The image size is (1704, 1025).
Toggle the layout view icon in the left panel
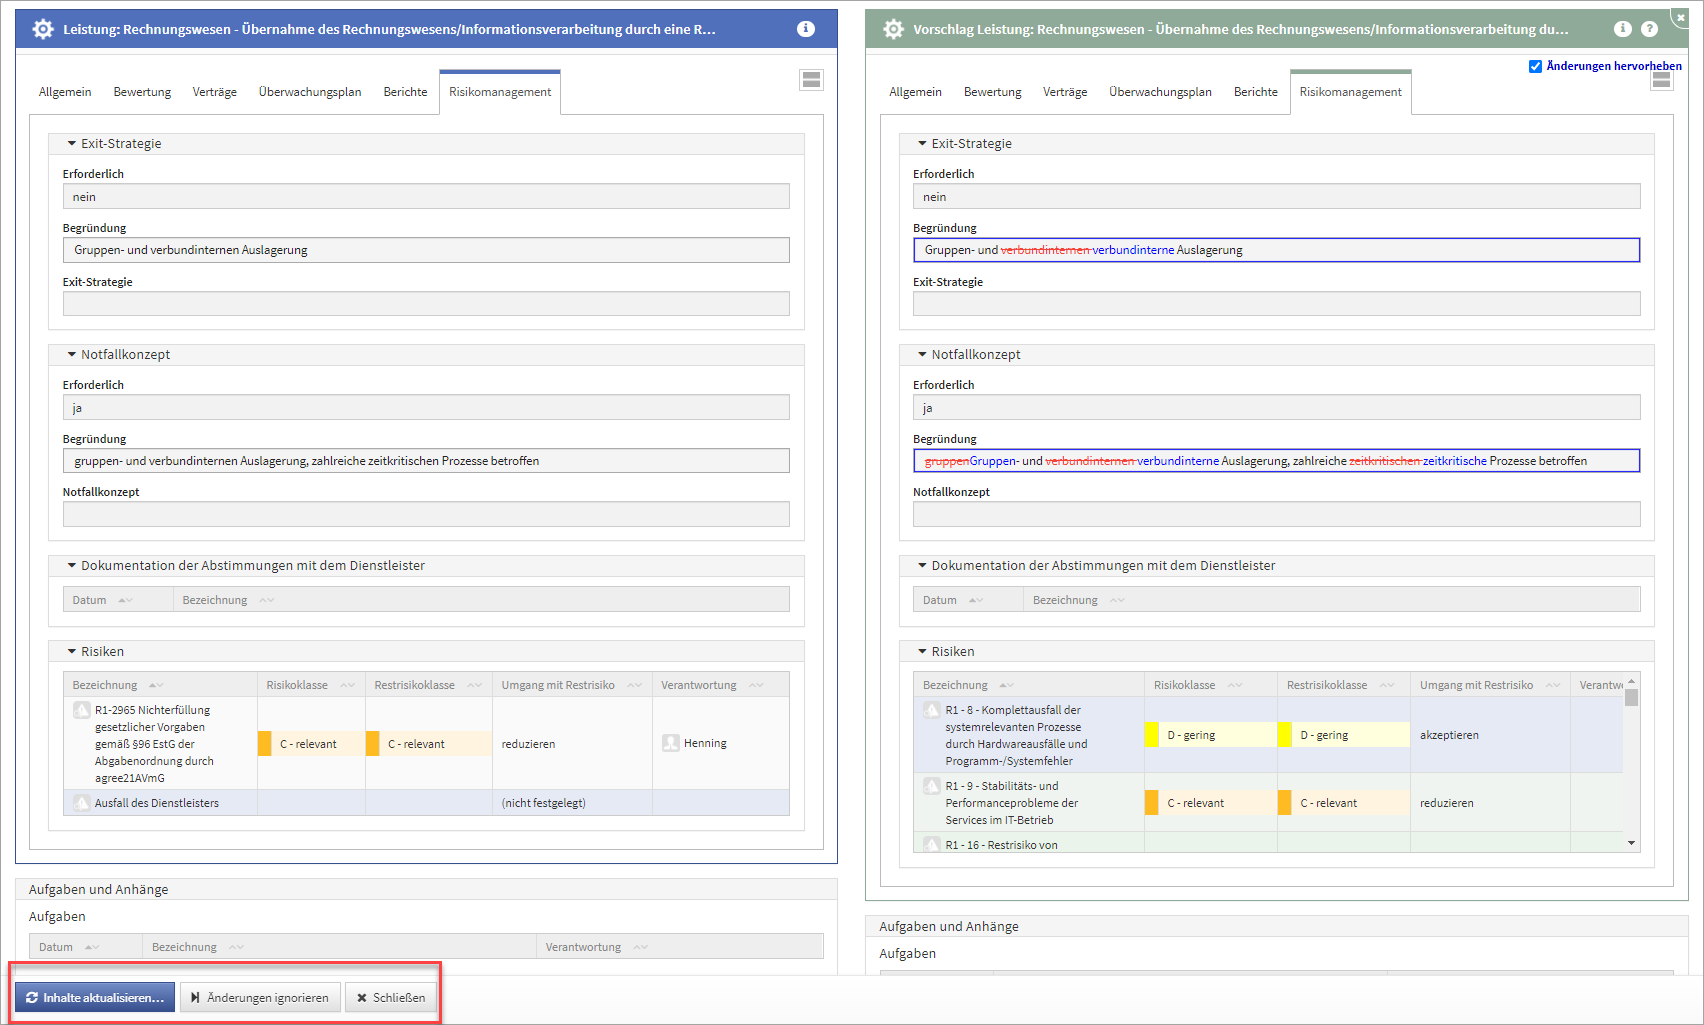point(811,80)
